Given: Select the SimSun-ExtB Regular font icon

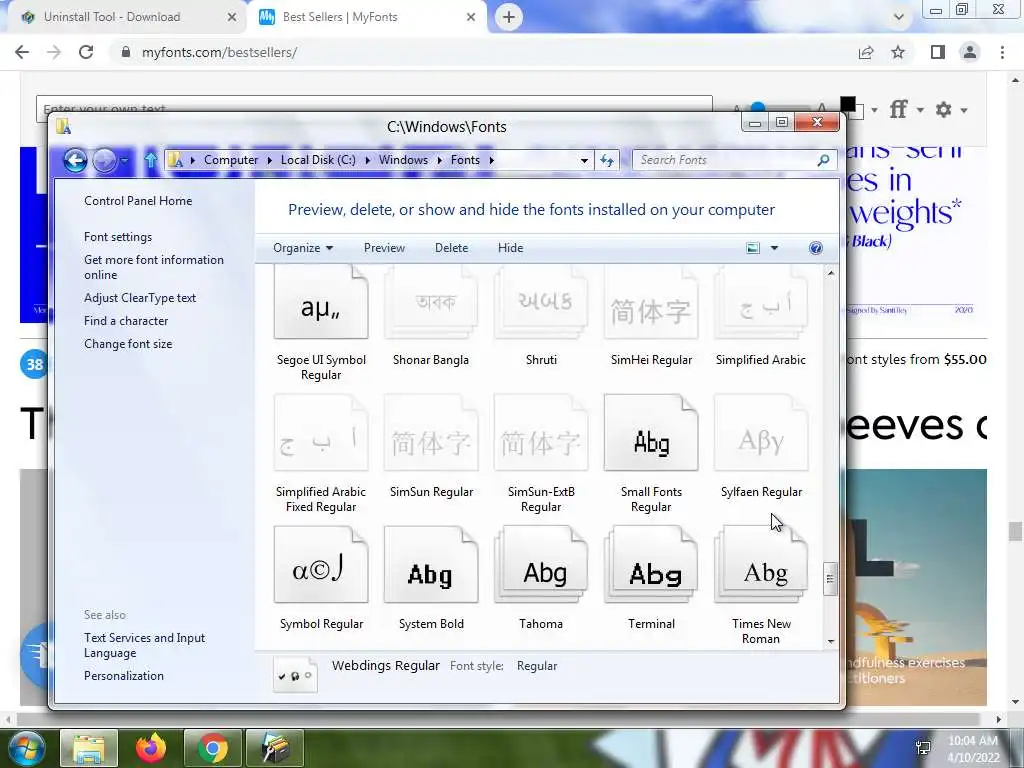Looking at the screenshot, I should pyautogui.click(x=541, y=433).
